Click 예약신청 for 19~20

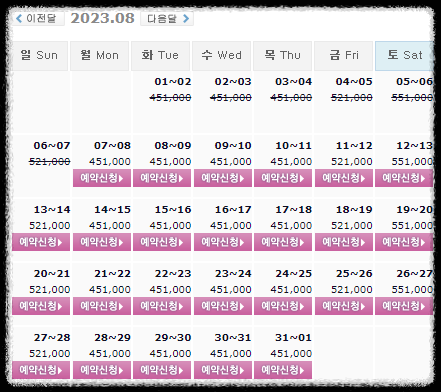404,242
